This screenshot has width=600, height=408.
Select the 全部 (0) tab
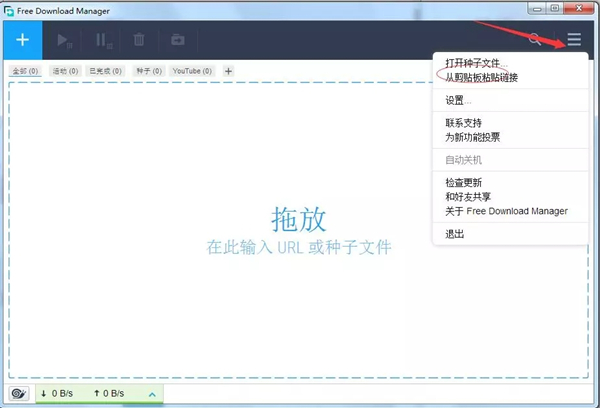(x=25, y=71)
